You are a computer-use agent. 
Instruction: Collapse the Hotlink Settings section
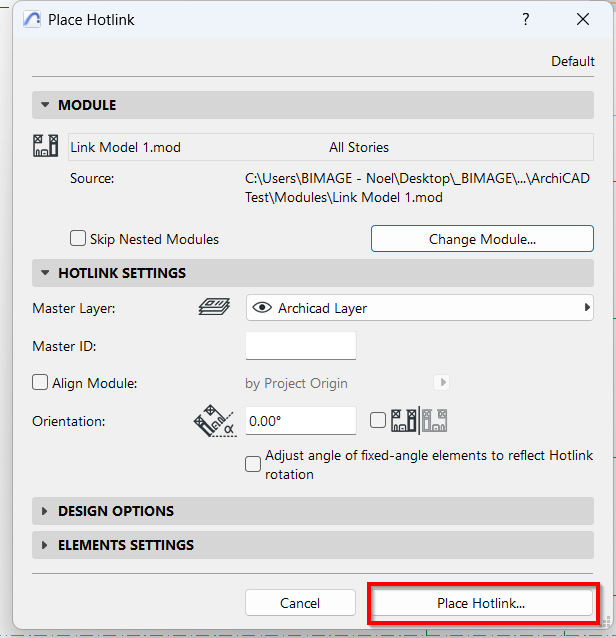pos(45,273)
